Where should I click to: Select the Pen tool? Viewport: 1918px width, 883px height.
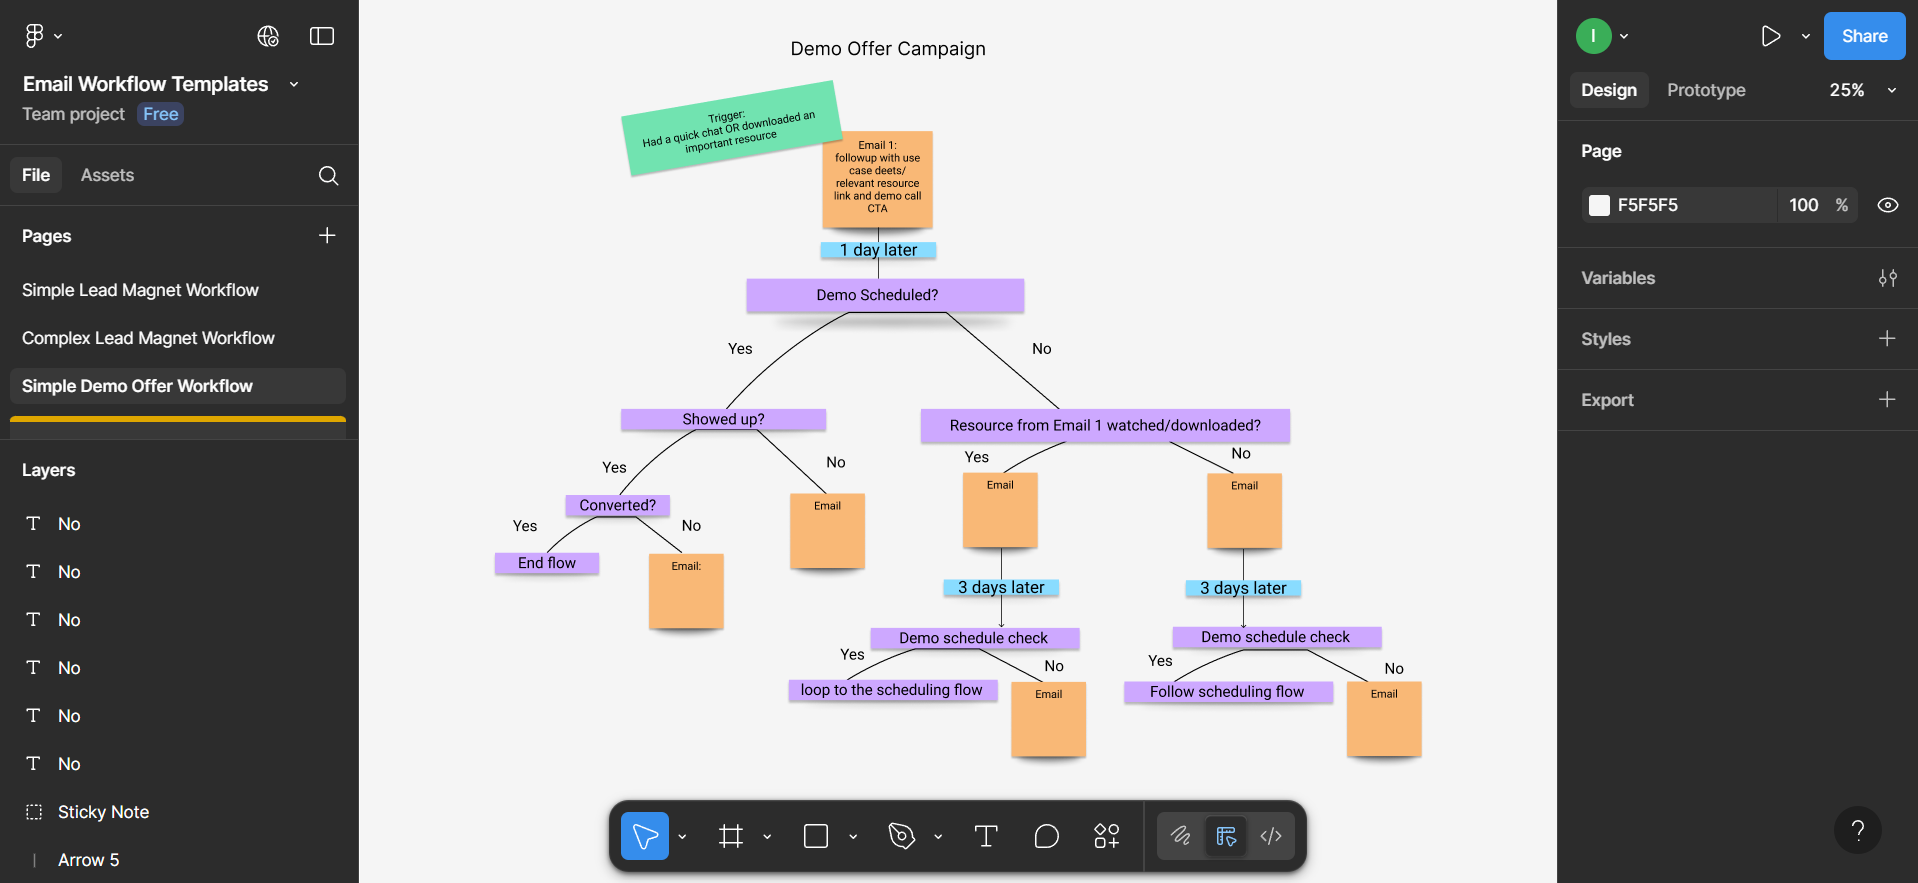902,836
